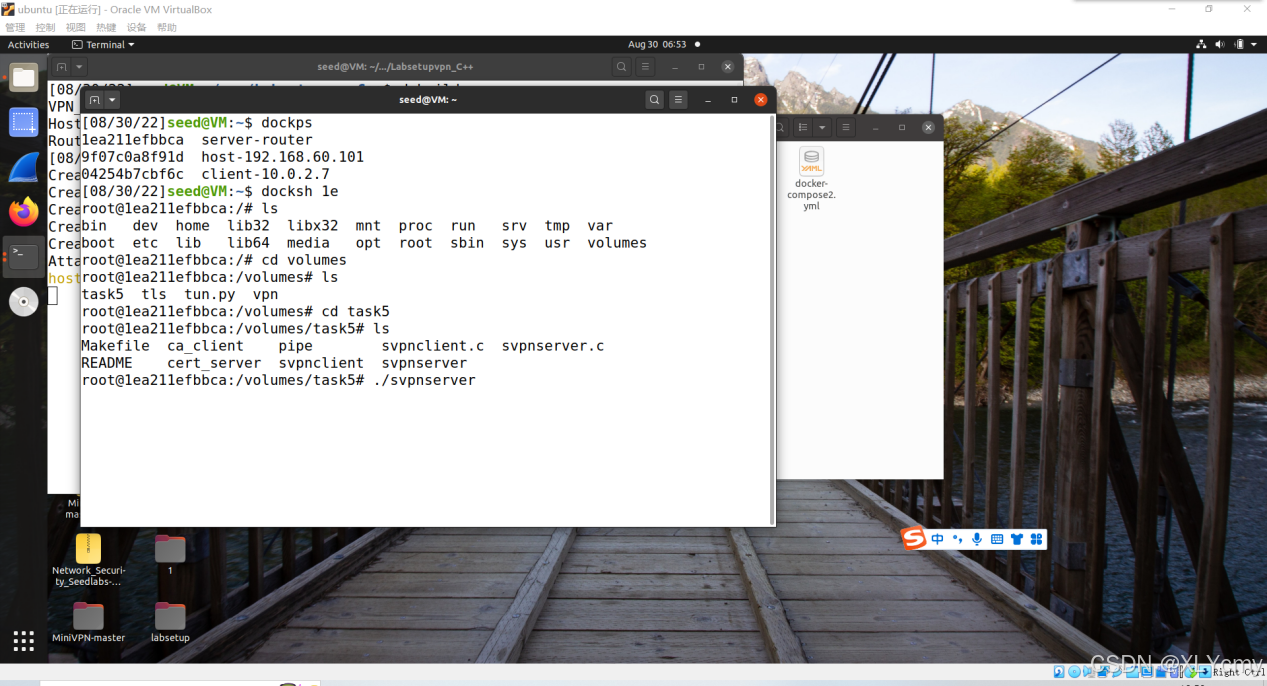1267x686 pixels.
Task: Toggle Sogou punctuation mode
Action: coord(957,539)
